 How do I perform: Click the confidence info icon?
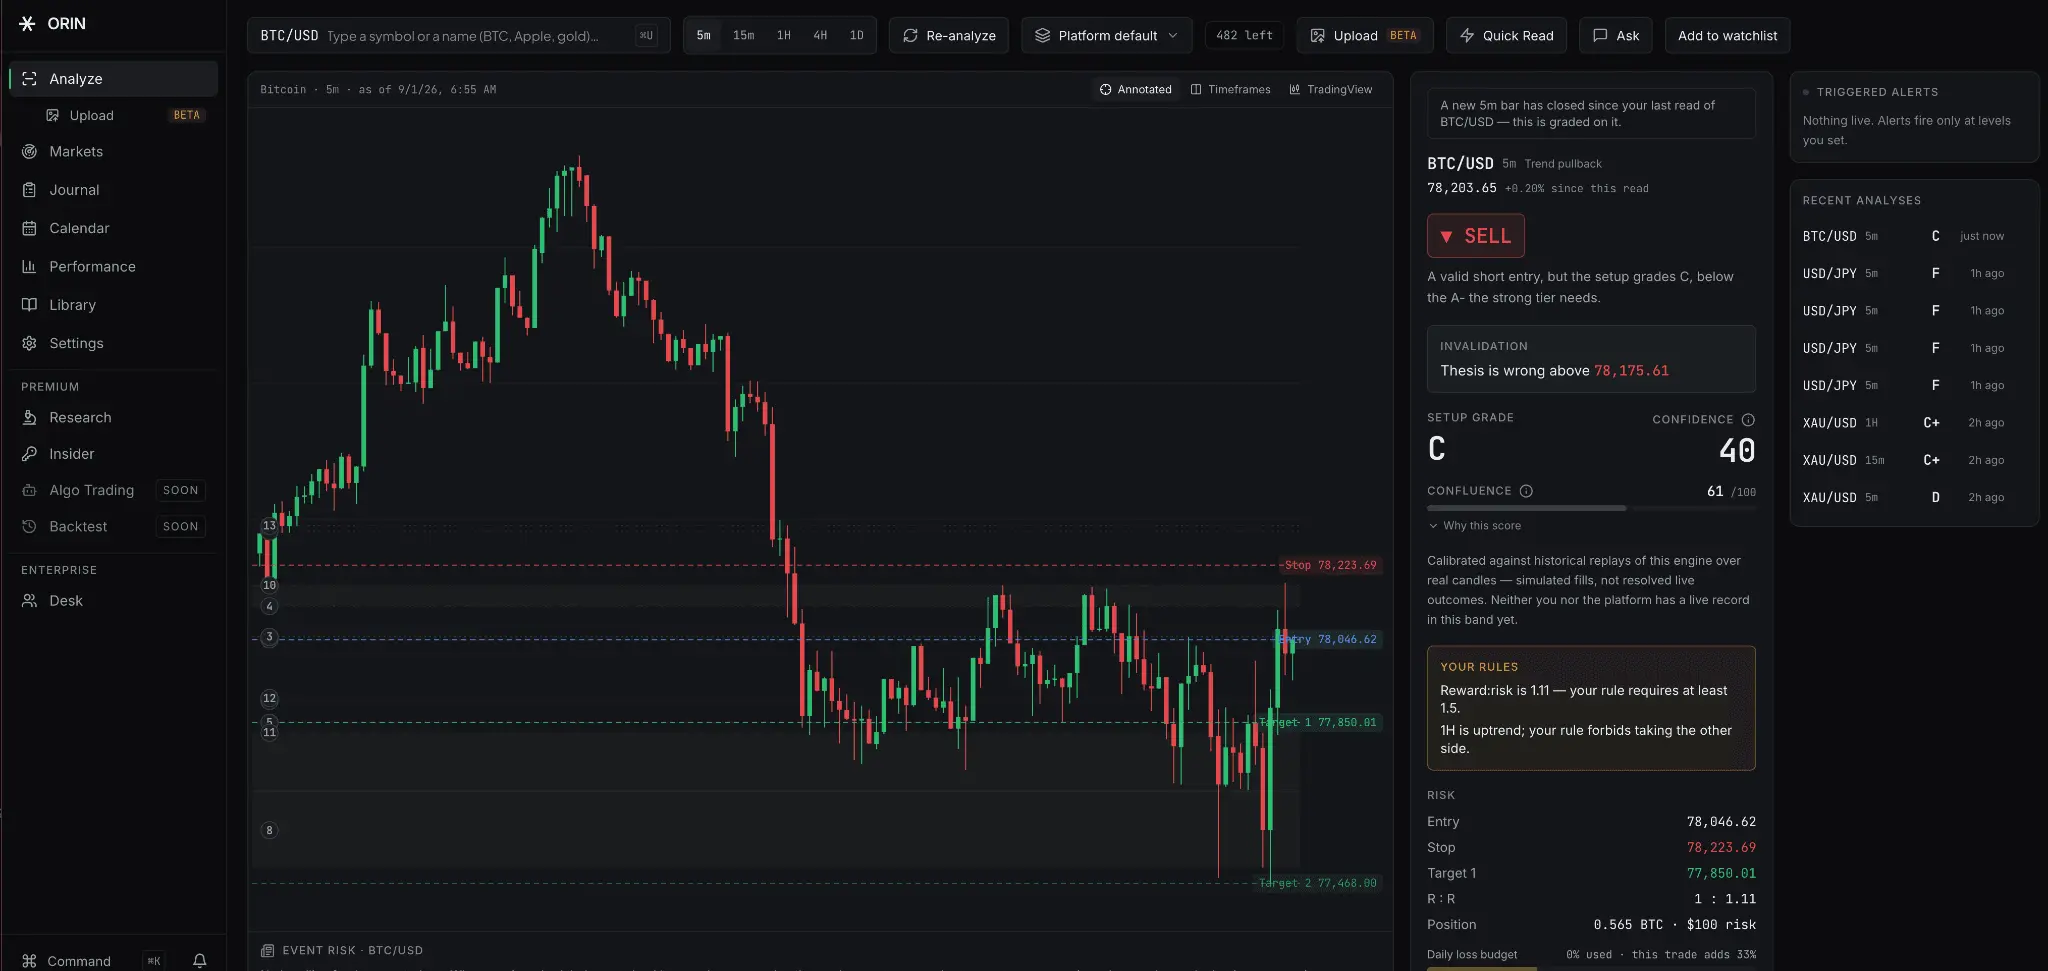(1748, 420)
